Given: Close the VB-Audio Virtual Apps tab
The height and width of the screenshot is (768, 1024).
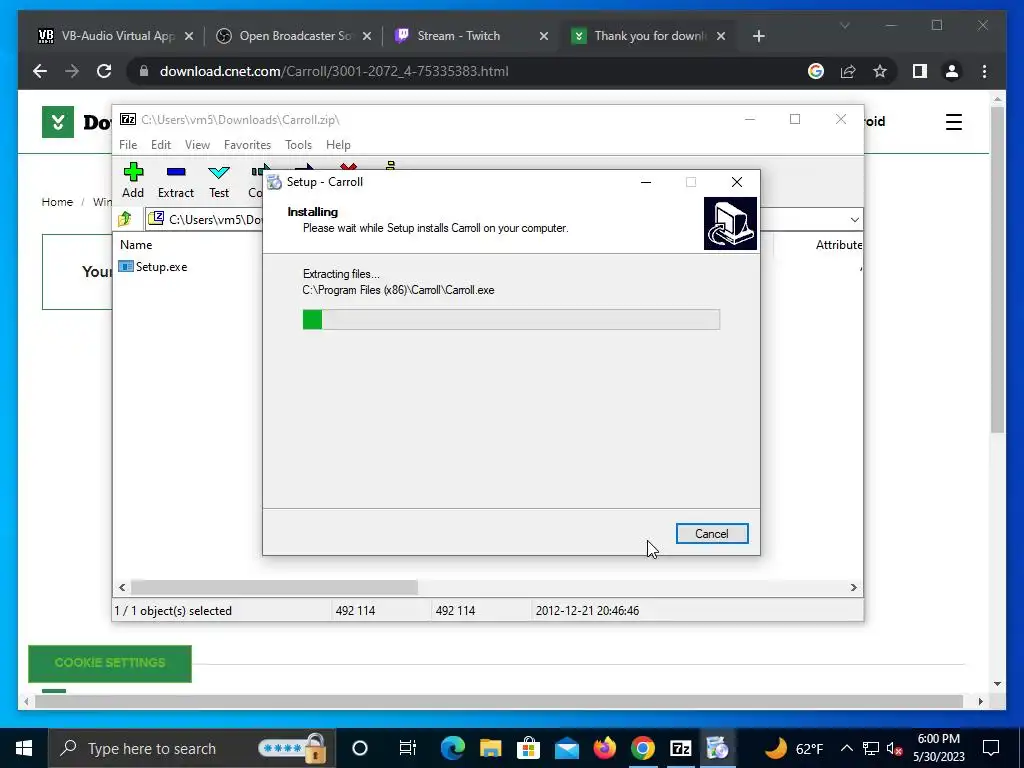Looking at the screenshot, I should tap(189, 37).
